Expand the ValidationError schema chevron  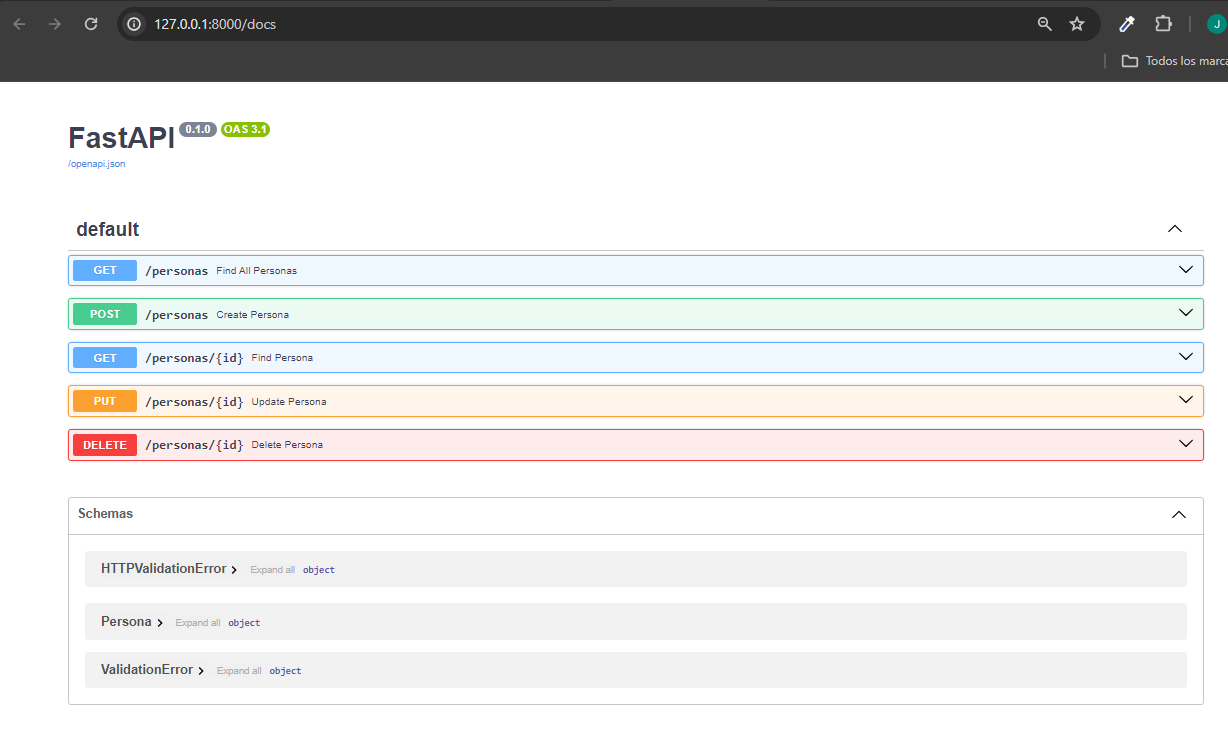point(201,671)
